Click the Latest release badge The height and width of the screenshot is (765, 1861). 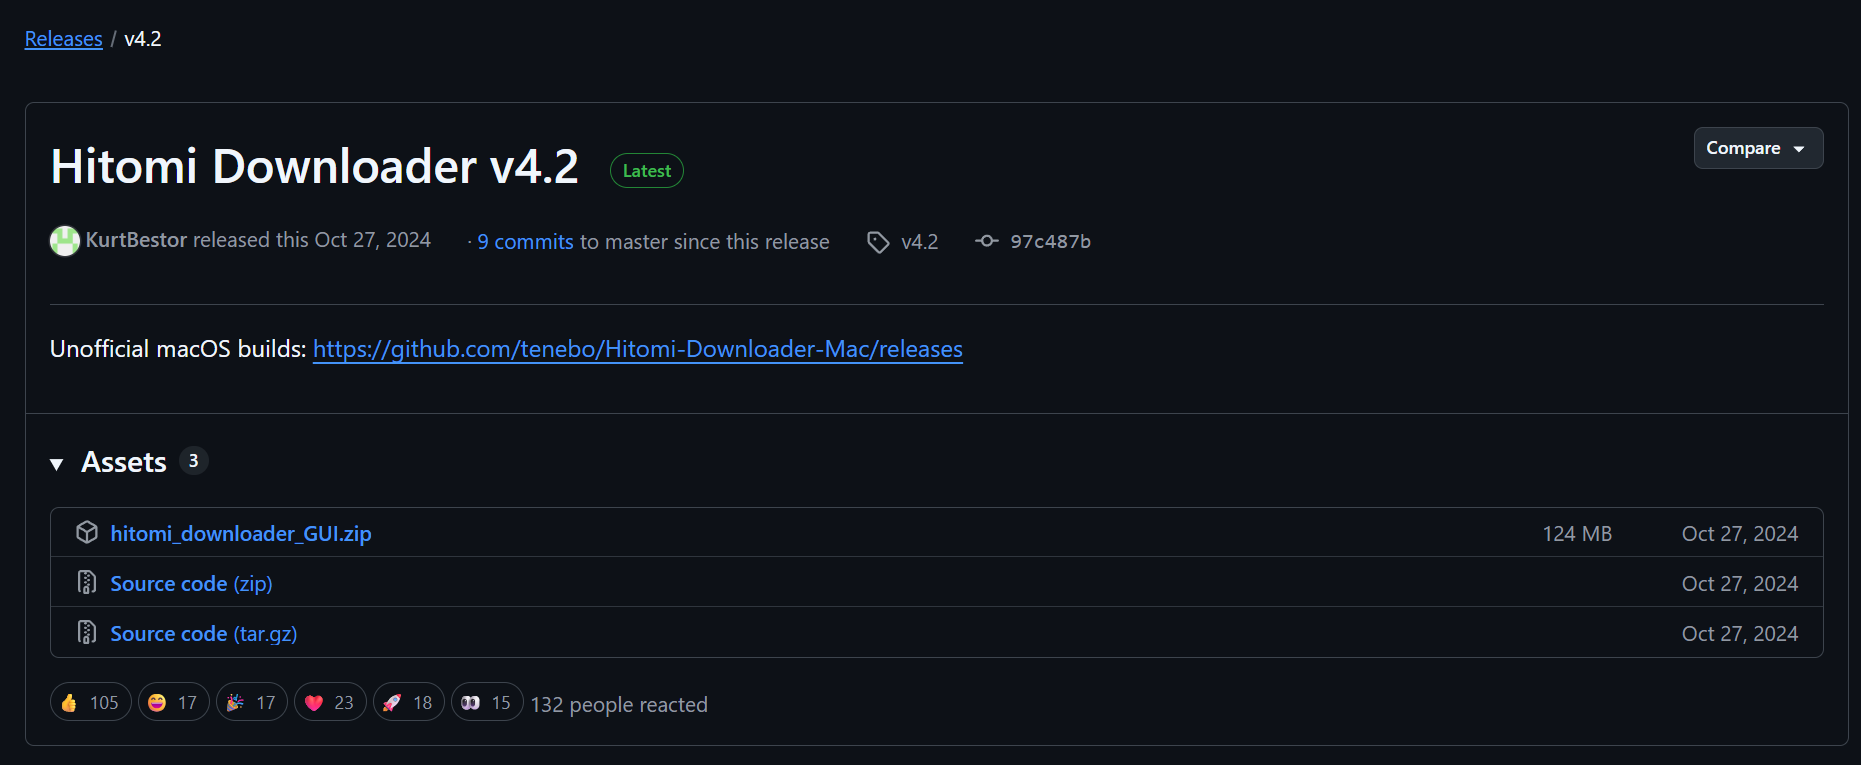tap(646, 171)
